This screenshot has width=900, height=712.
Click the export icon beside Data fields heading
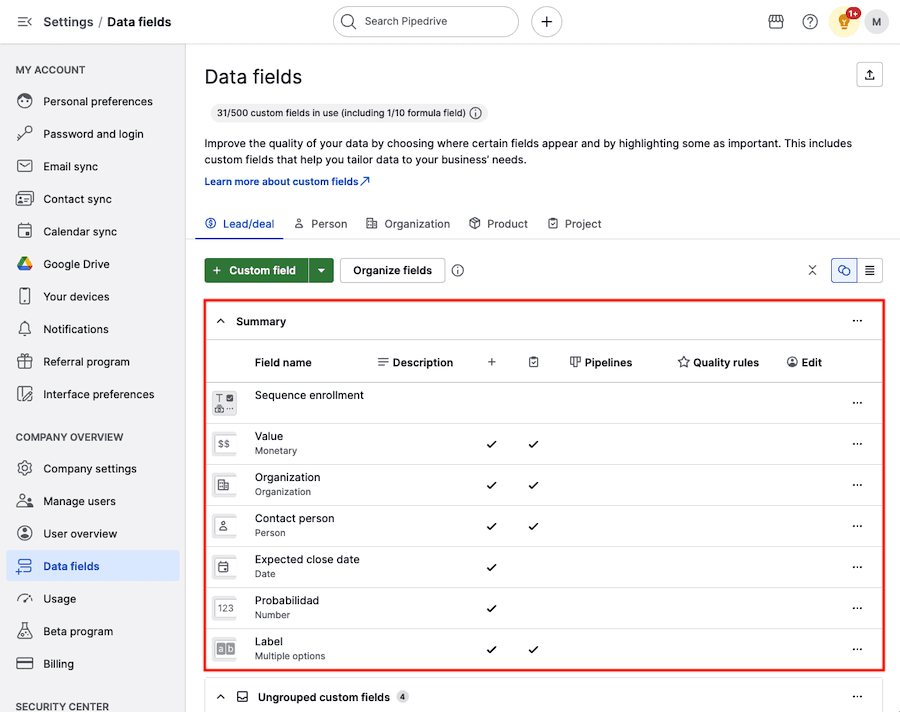(869, 75)
